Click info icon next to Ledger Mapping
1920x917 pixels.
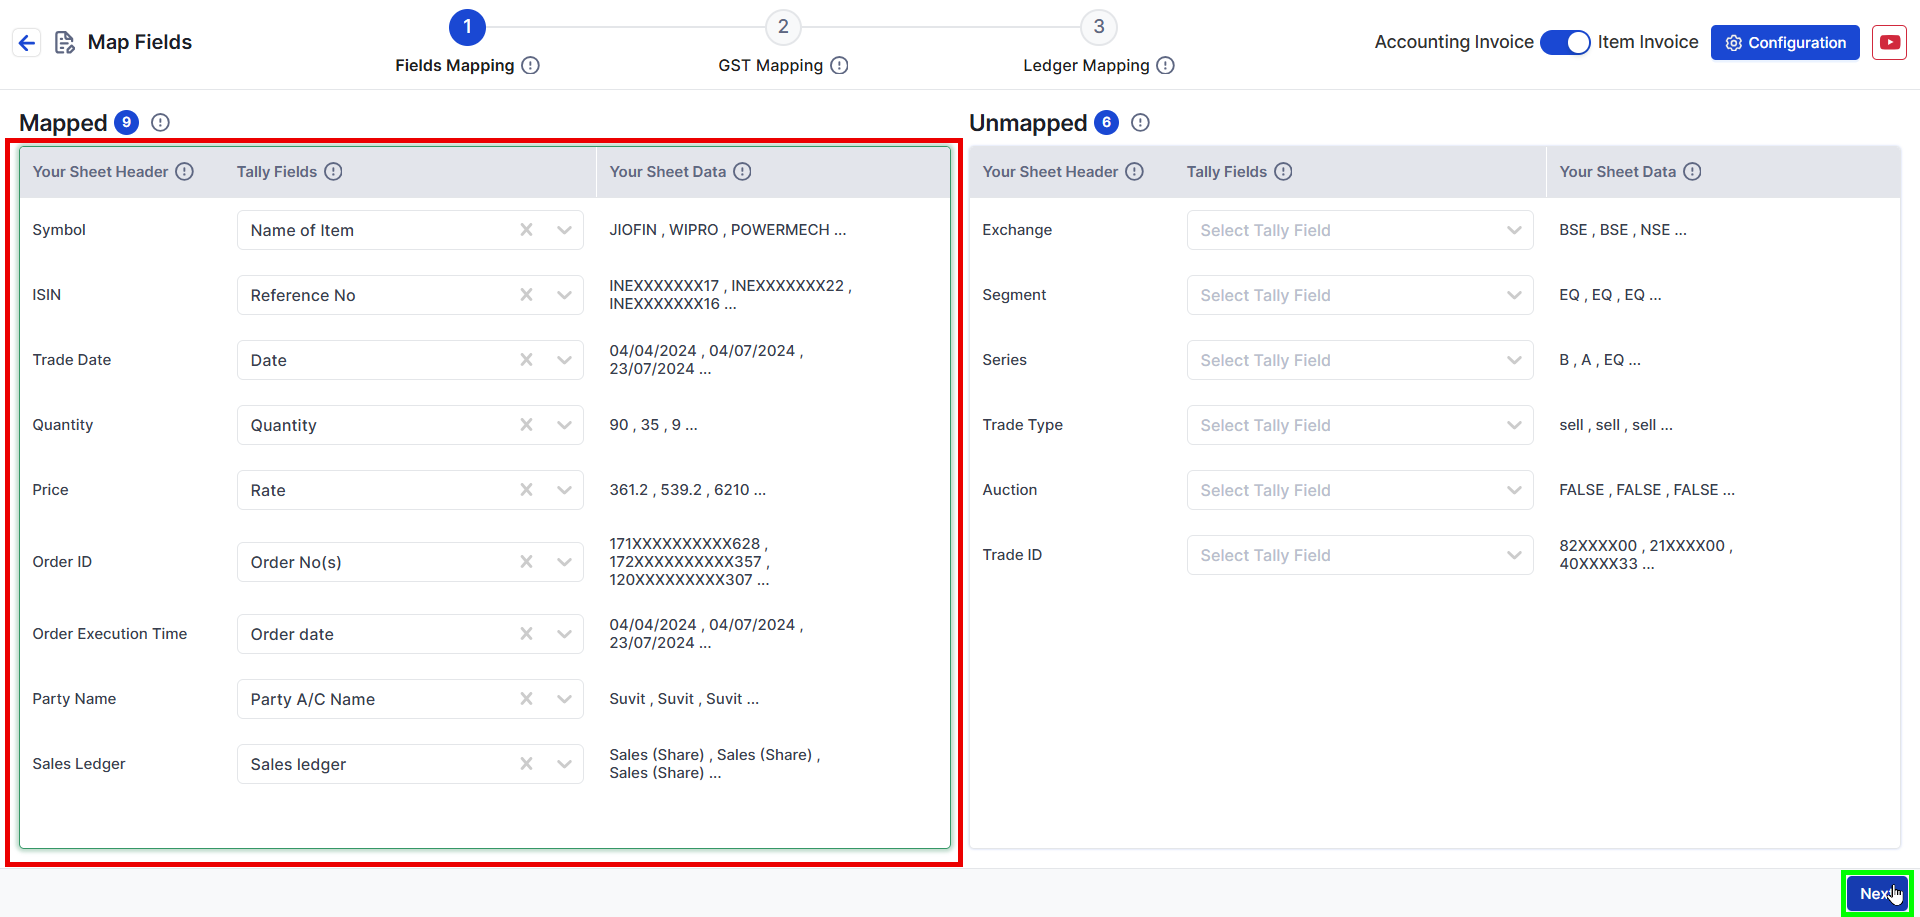[x=1166, y=65]
